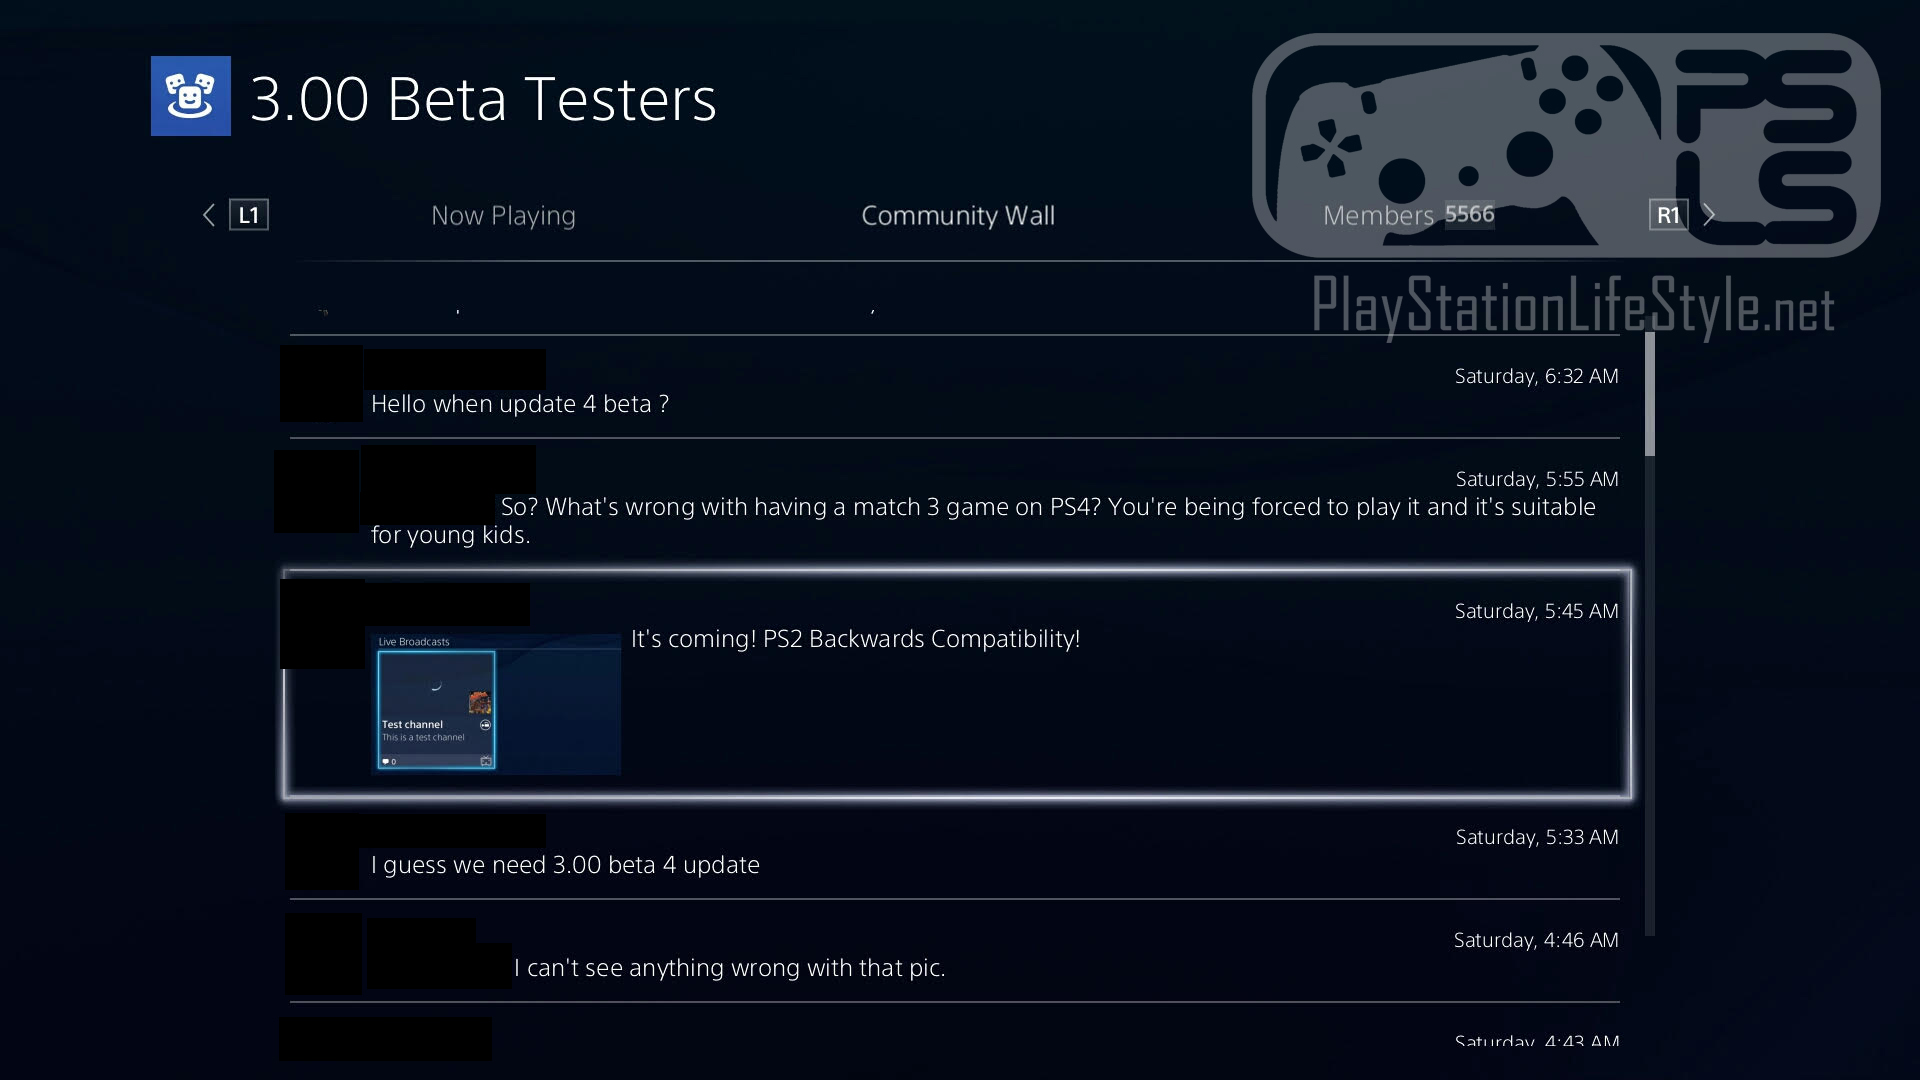Click the 3.00 Beta Testers community icon

[x=190, y=96]
